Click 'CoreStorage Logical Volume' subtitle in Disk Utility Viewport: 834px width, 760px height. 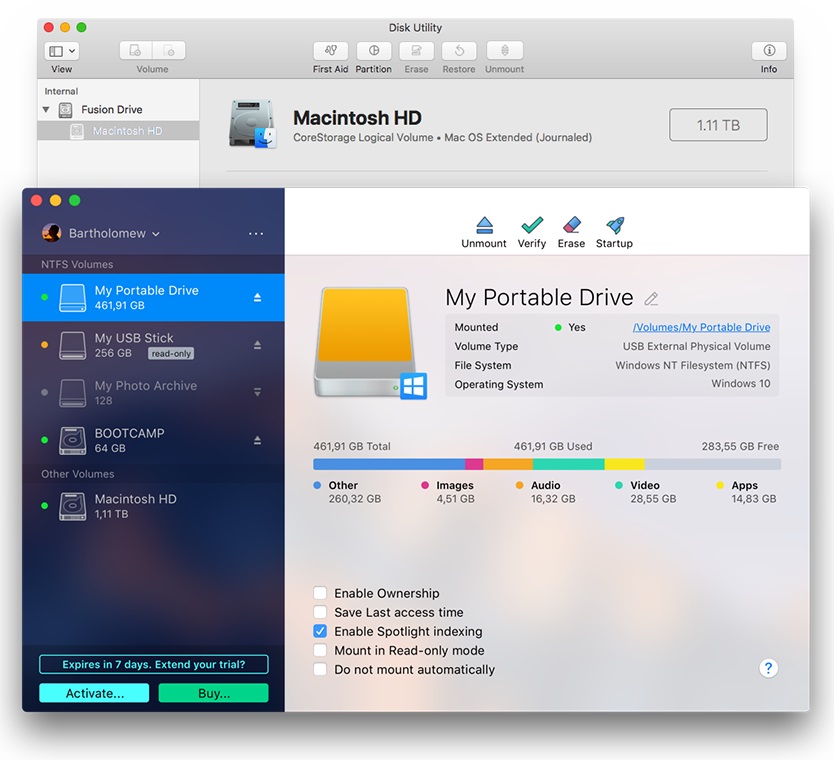(x=363, y=138)
